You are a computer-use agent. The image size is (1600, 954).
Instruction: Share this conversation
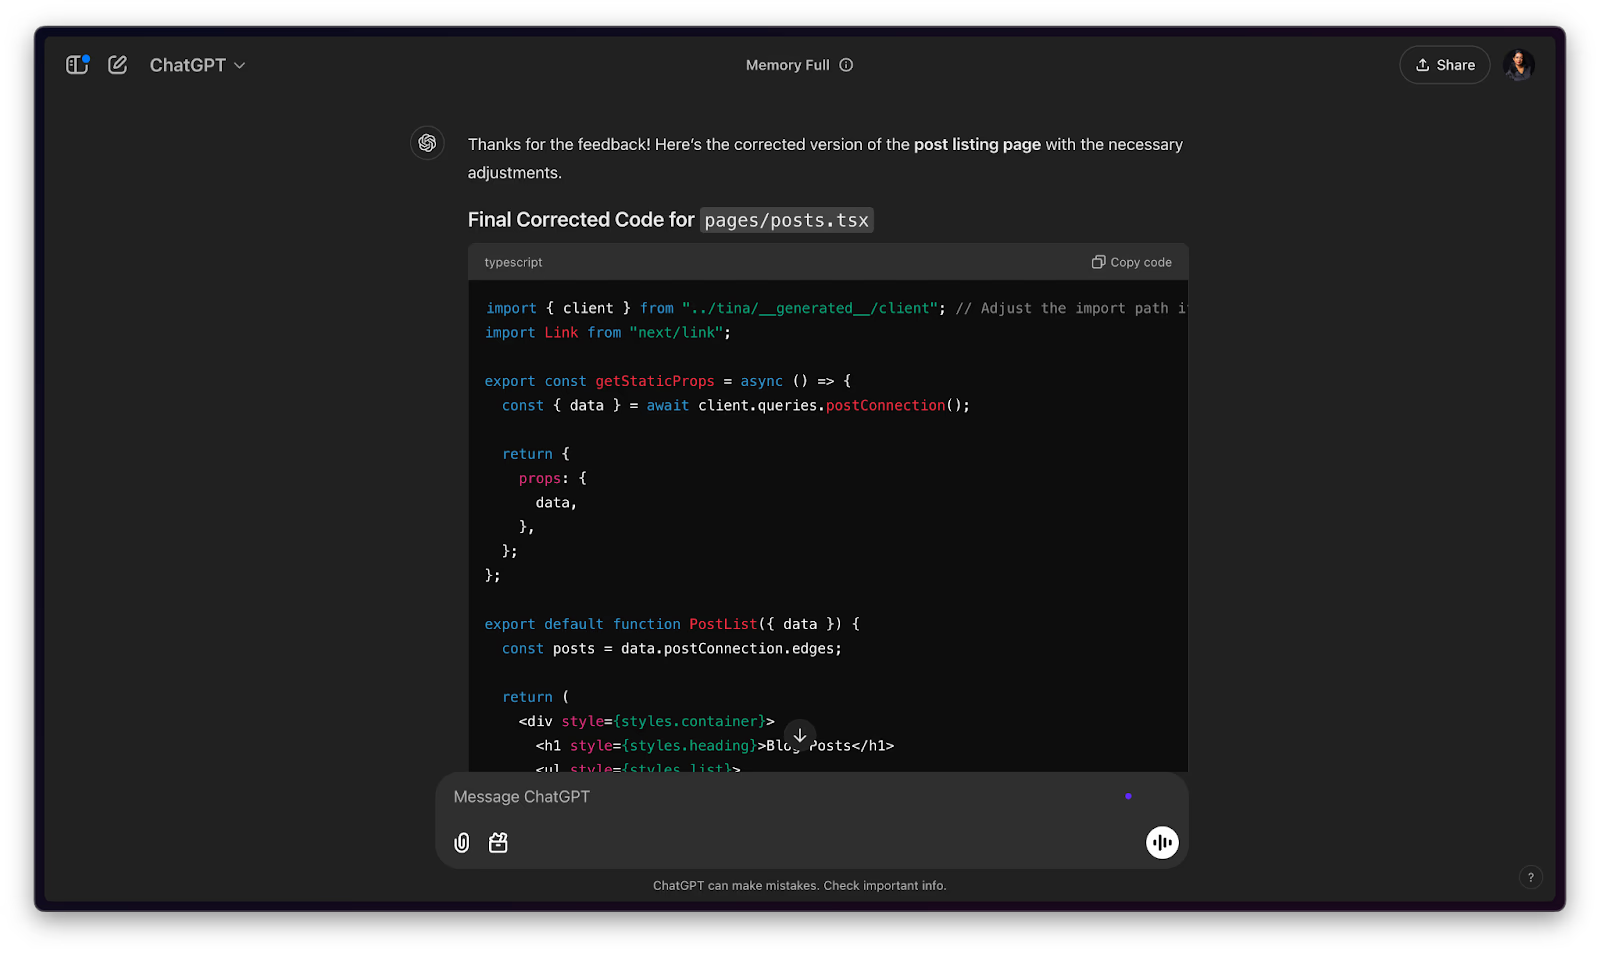coord(1445,65)
